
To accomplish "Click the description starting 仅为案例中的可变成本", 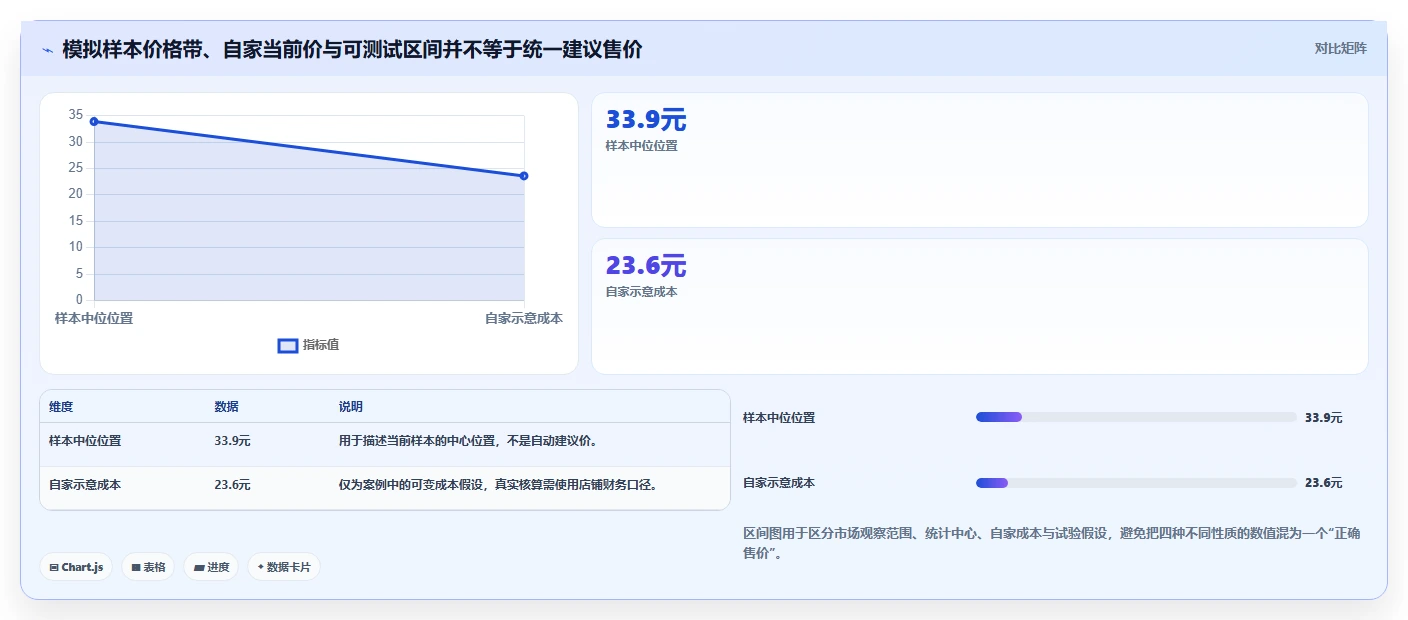I will (498, 485).
